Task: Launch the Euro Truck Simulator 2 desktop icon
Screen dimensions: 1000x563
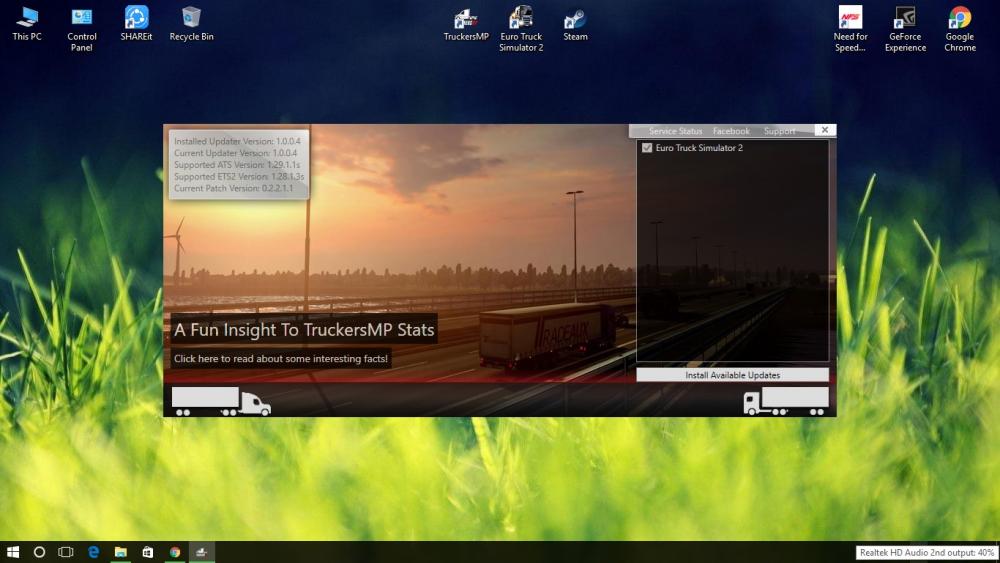Action: pos(520,19)
